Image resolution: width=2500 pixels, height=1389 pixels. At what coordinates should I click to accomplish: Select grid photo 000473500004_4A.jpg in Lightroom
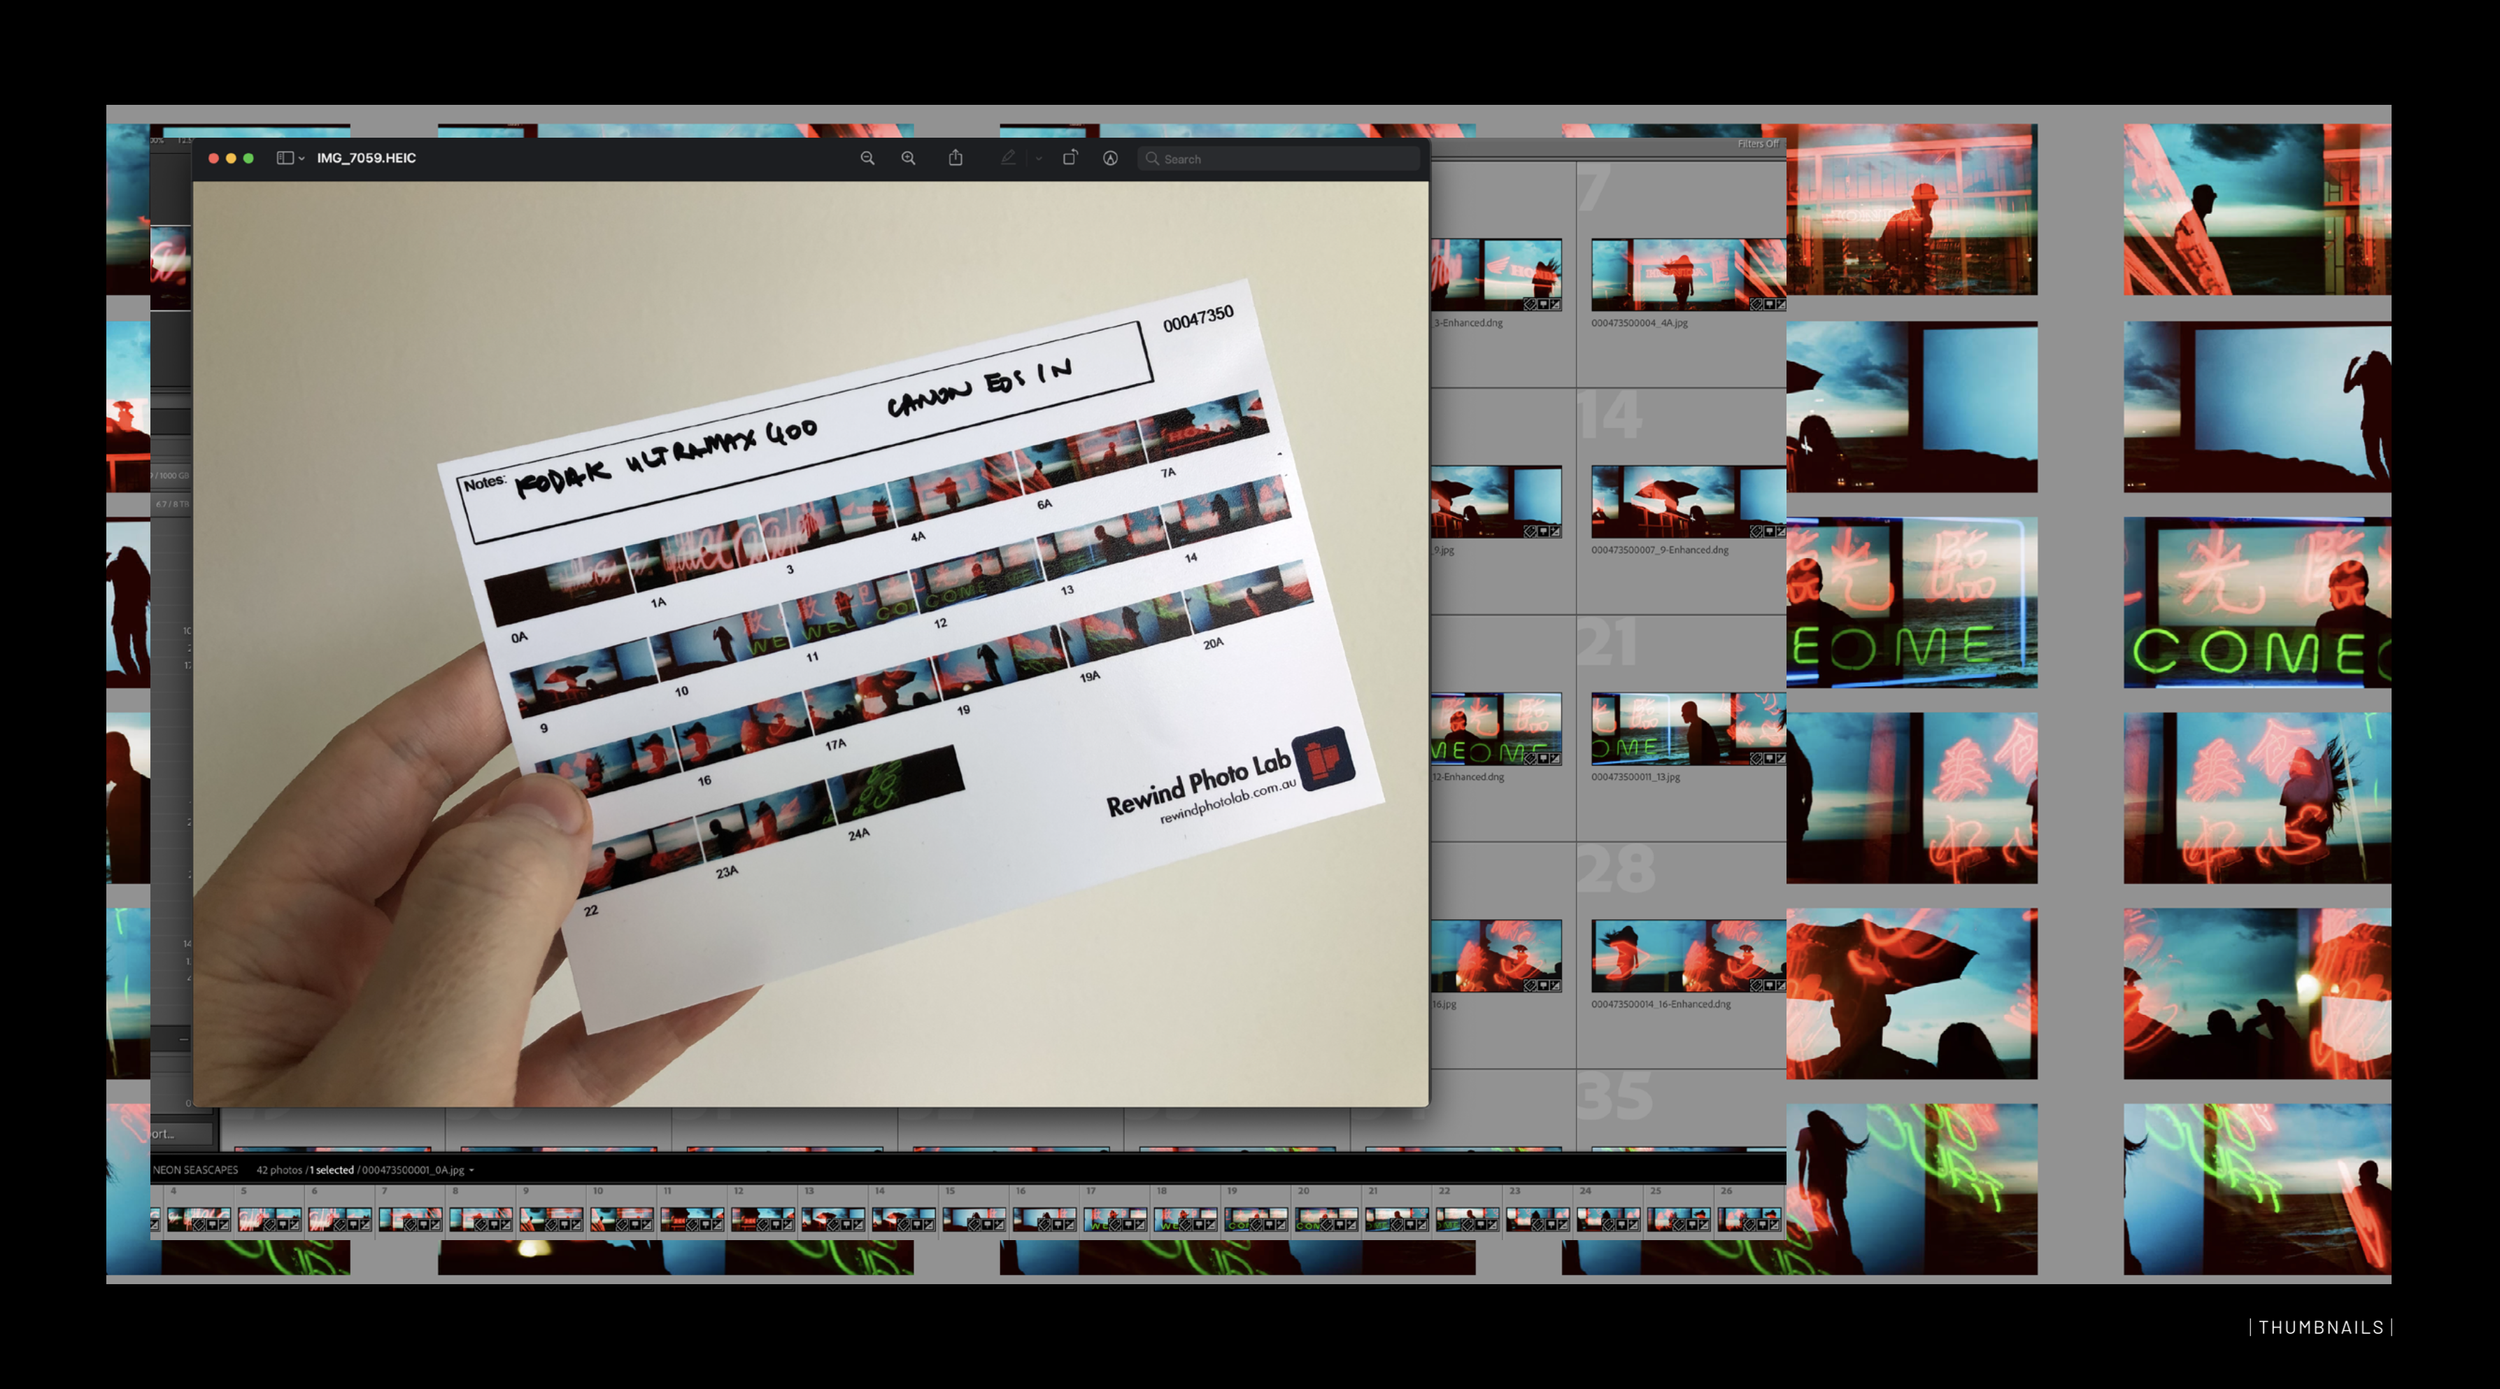[x=1688, y=275]
